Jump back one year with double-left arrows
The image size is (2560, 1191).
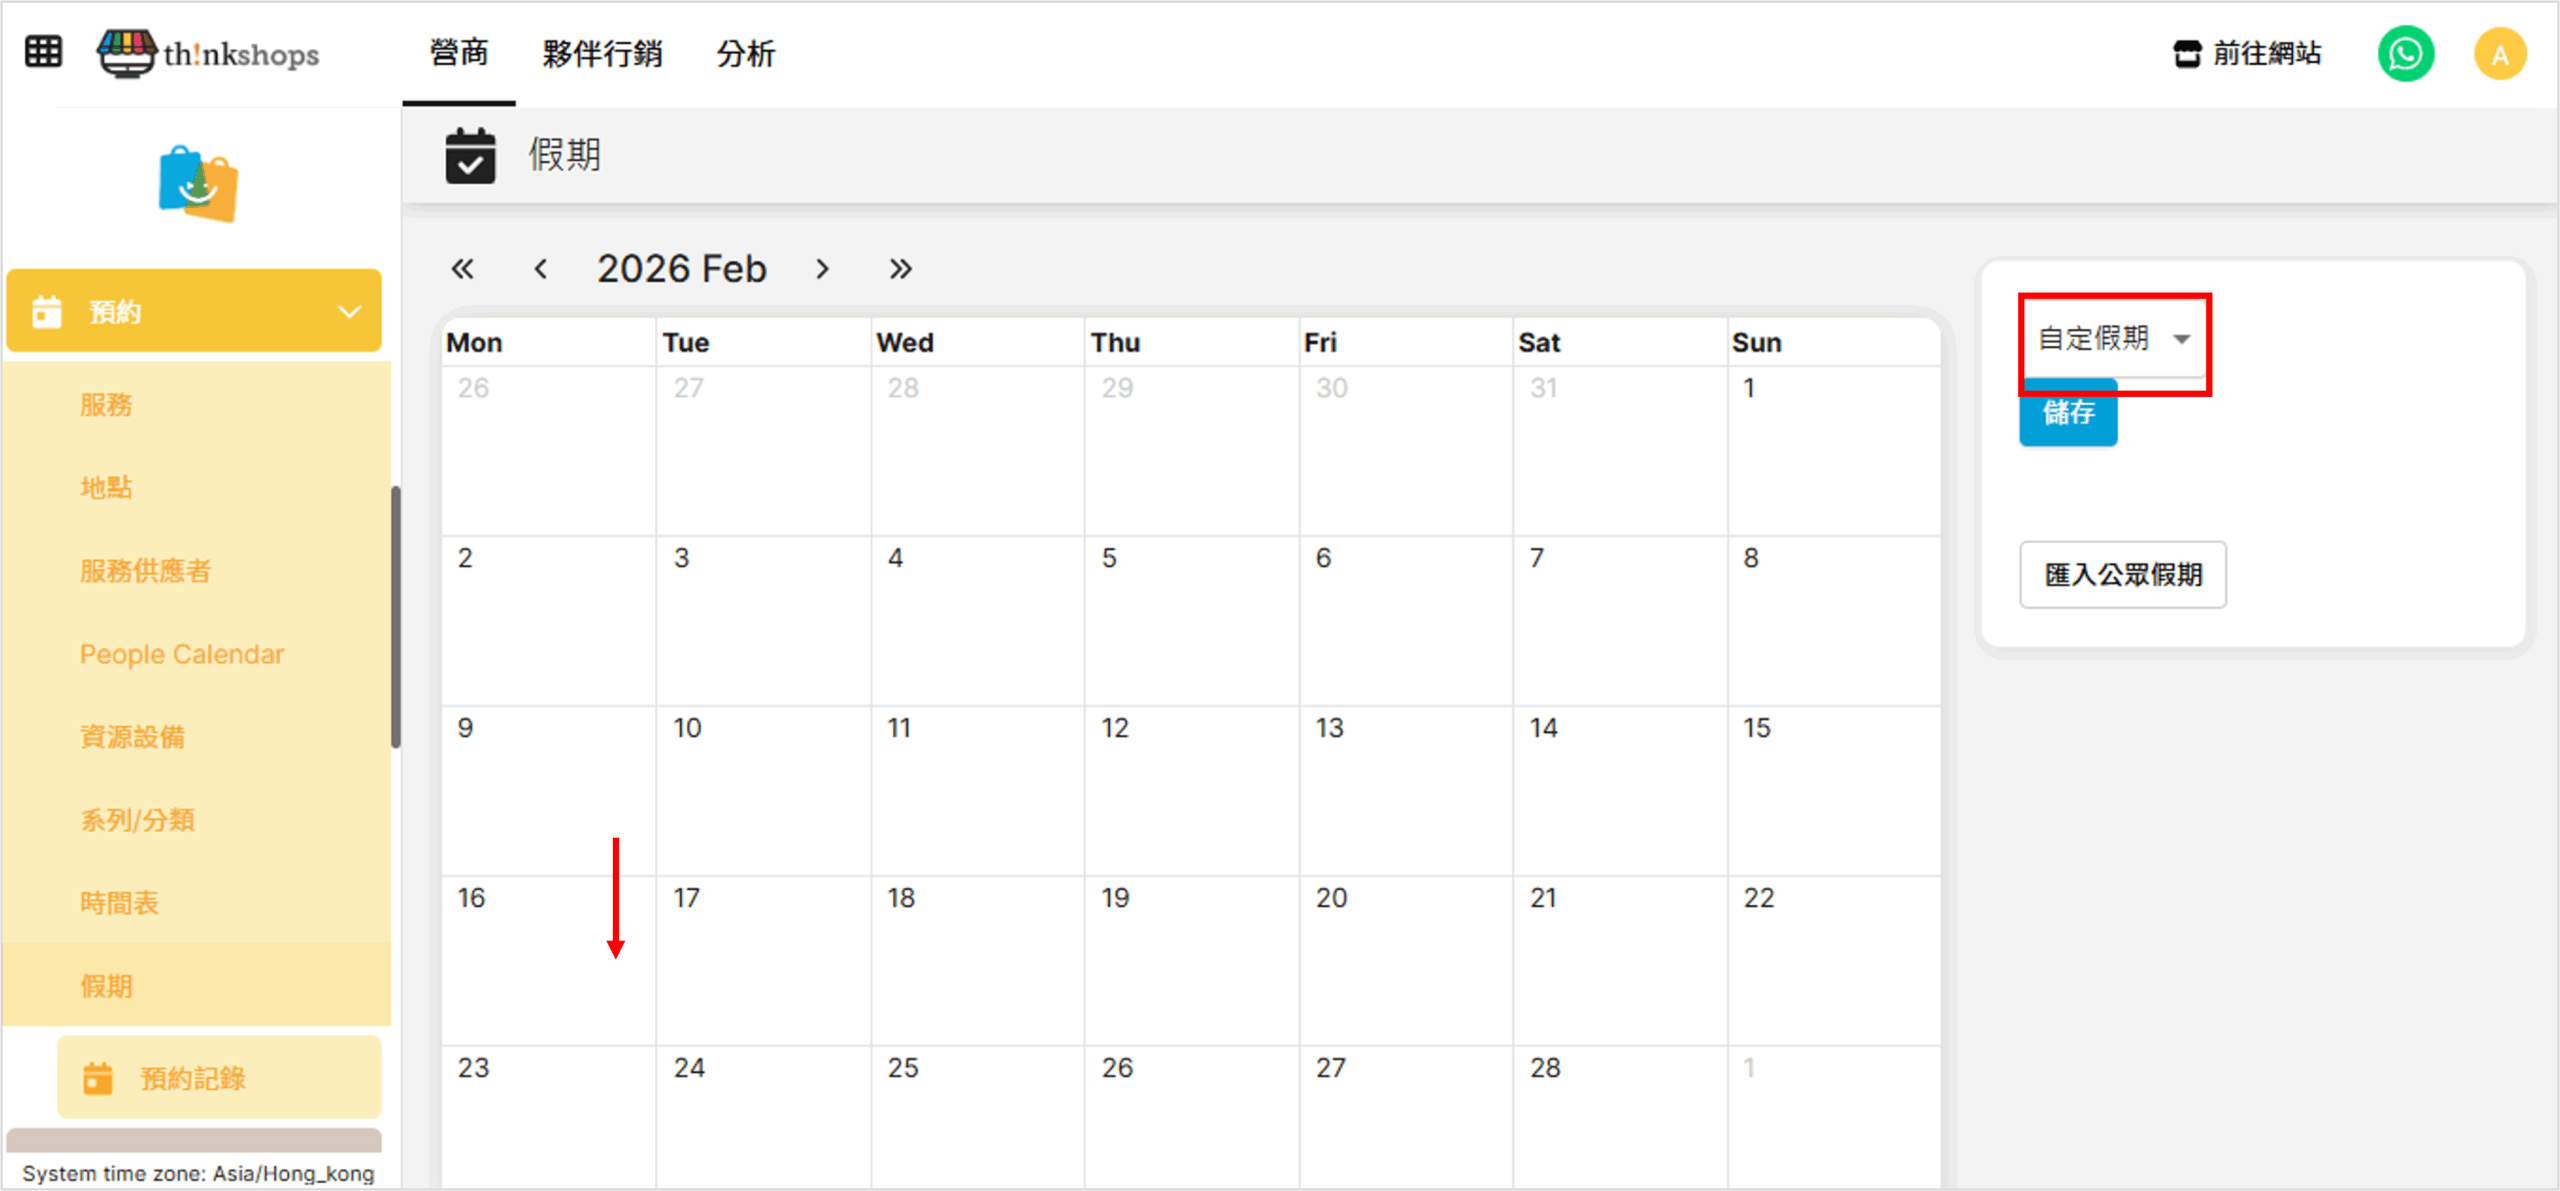coord(462,269)
